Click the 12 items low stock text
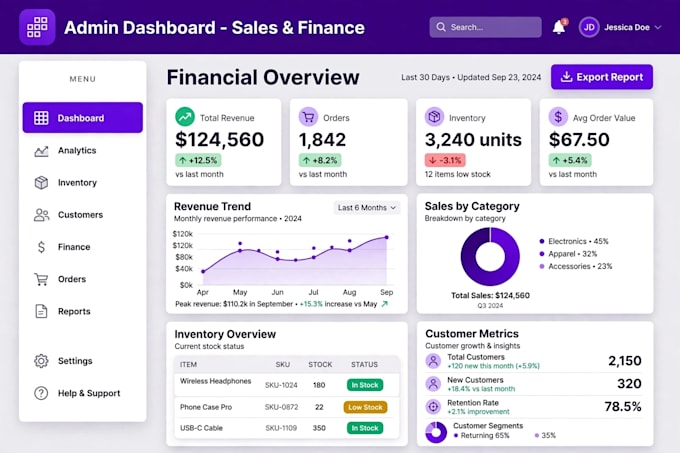This screenshot has height=453, width=680. [458, 174]
